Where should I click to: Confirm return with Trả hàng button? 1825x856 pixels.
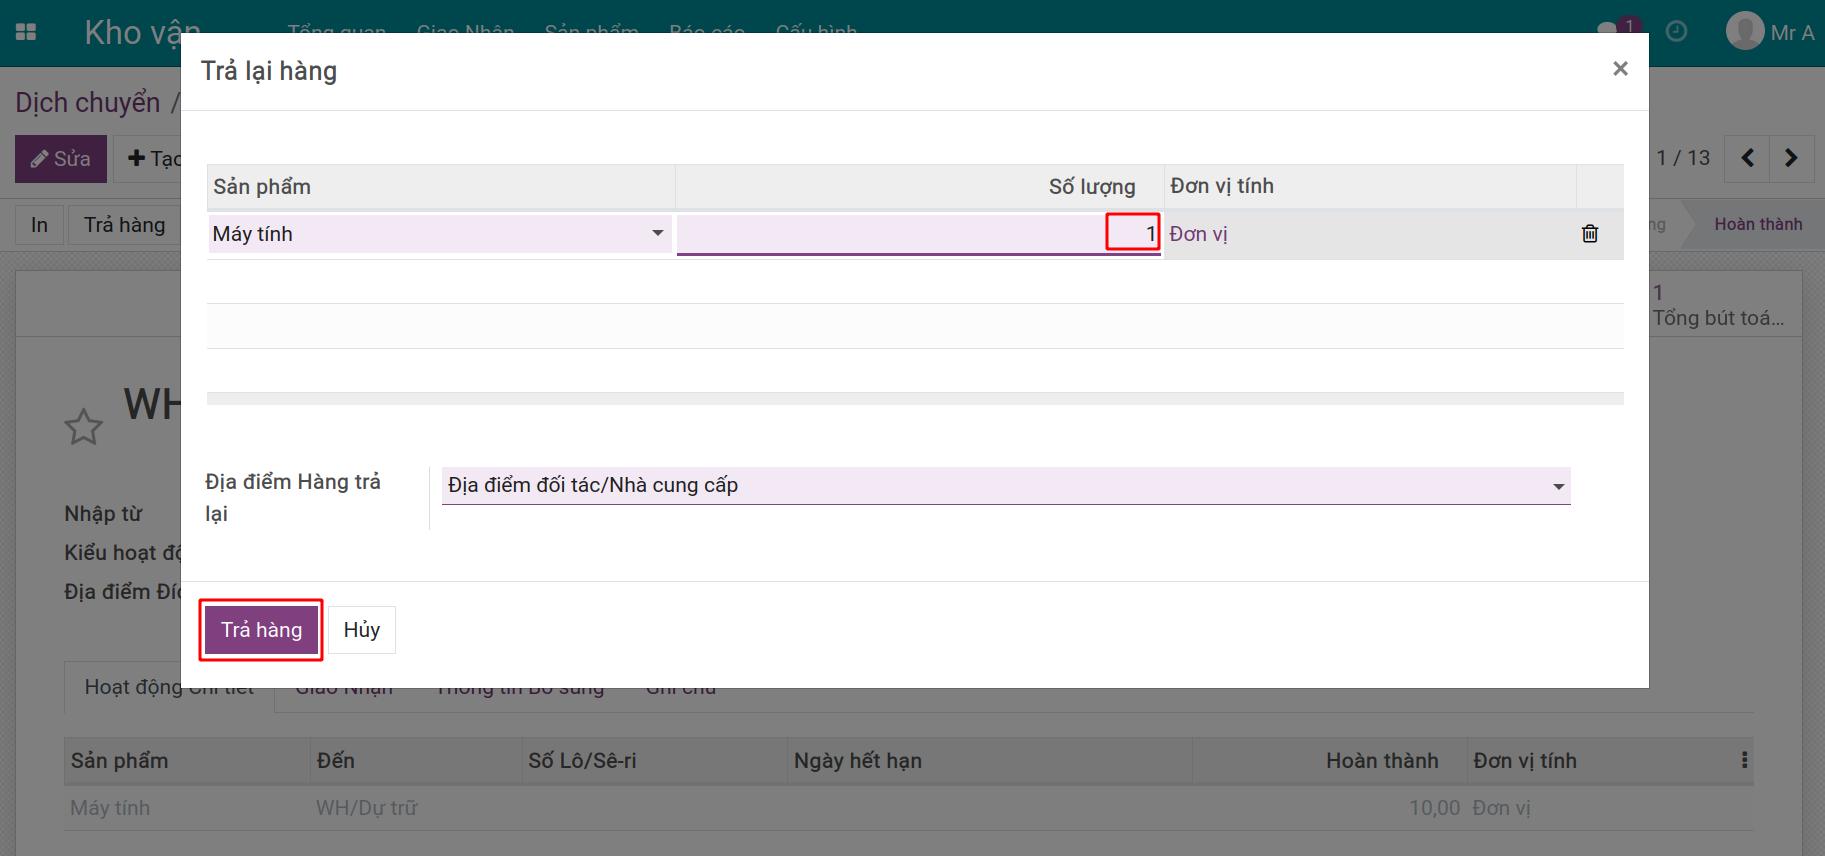tap(261, 630)
